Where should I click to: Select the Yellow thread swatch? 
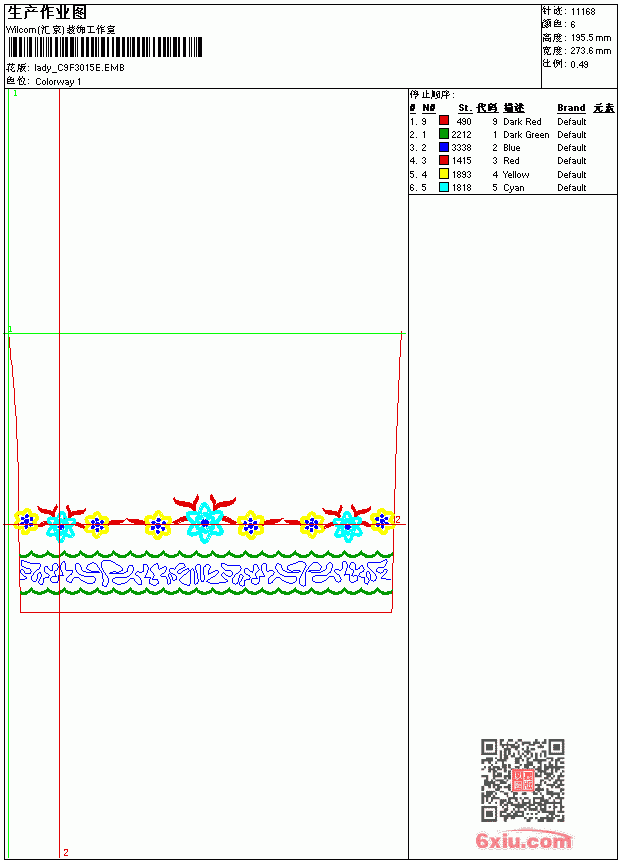444,173
